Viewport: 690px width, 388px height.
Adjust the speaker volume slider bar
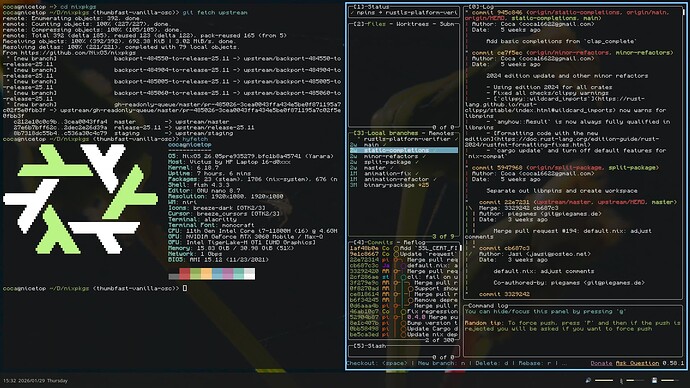(x=604, y=381)
